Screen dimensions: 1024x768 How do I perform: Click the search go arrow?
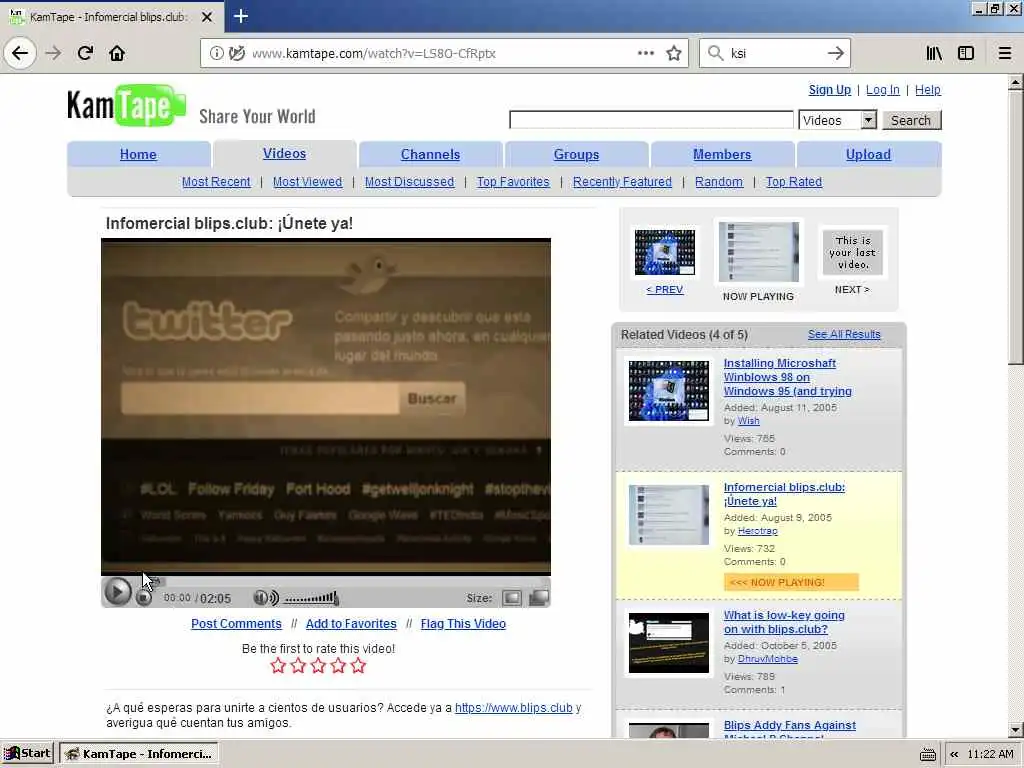coord(835,53)
